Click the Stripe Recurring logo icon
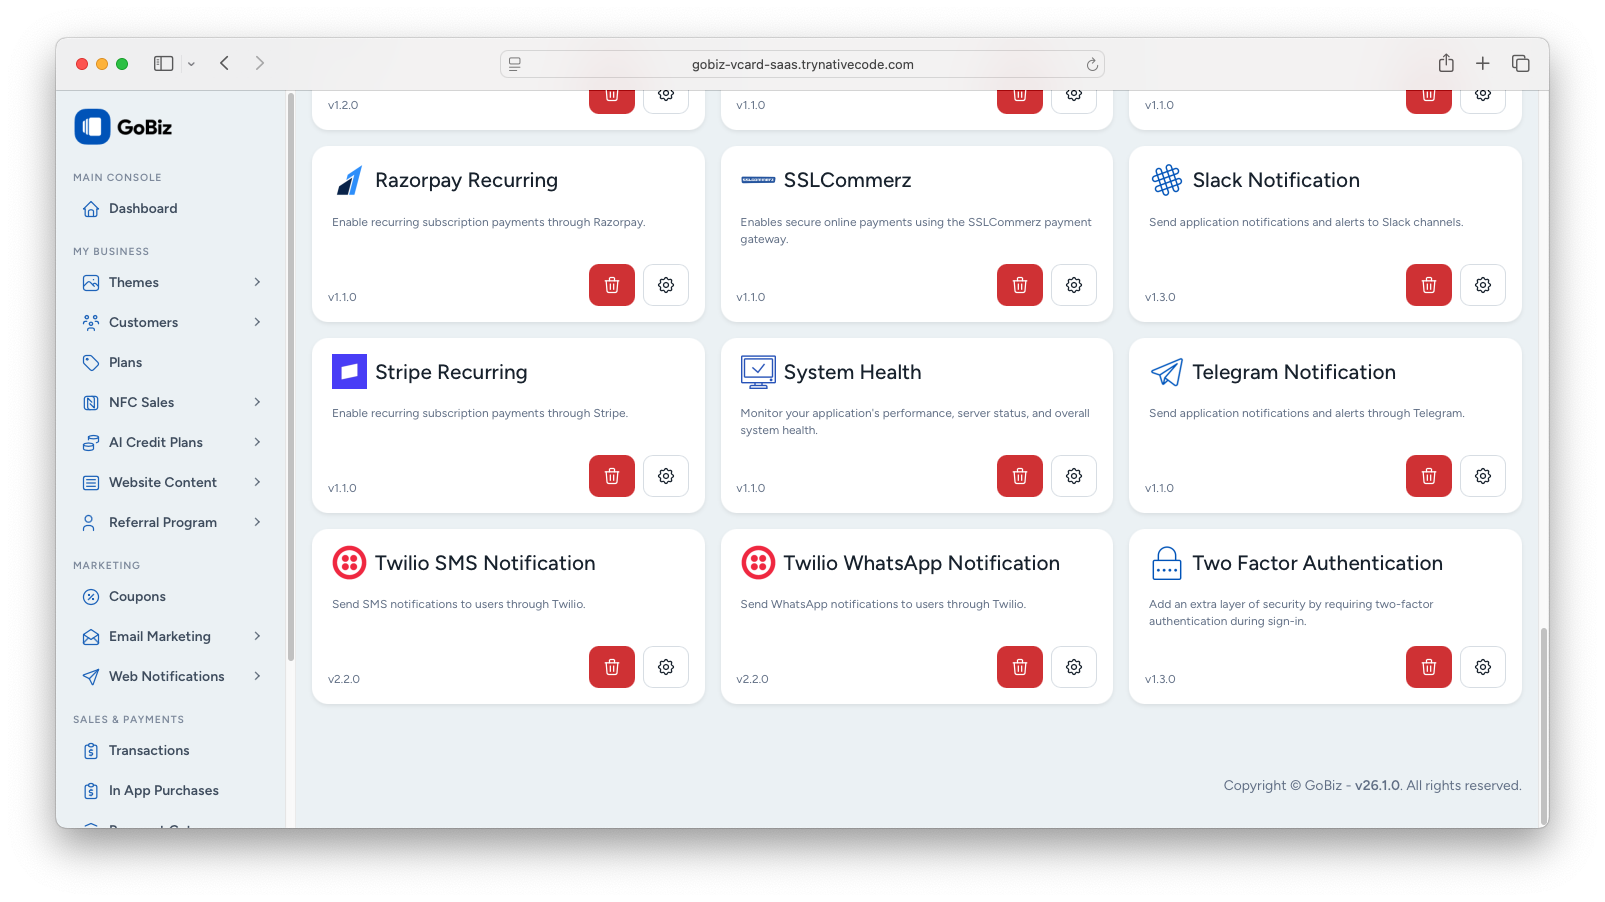Viewport: 1605px width, 902px height. pyautogui.click(x=349, y=372)
